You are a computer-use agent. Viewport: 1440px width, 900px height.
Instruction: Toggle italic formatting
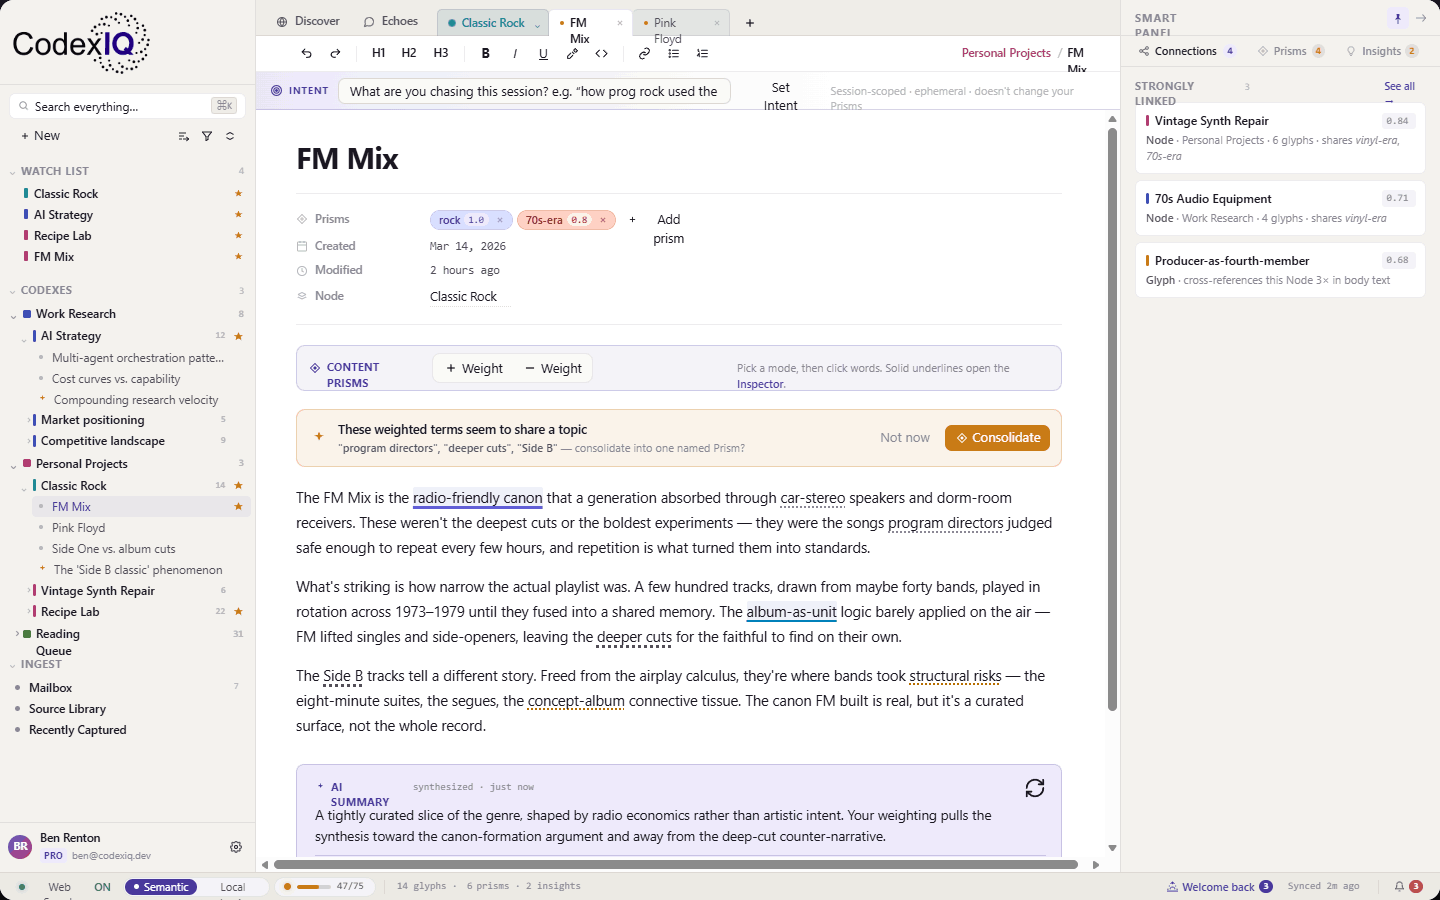515,54
